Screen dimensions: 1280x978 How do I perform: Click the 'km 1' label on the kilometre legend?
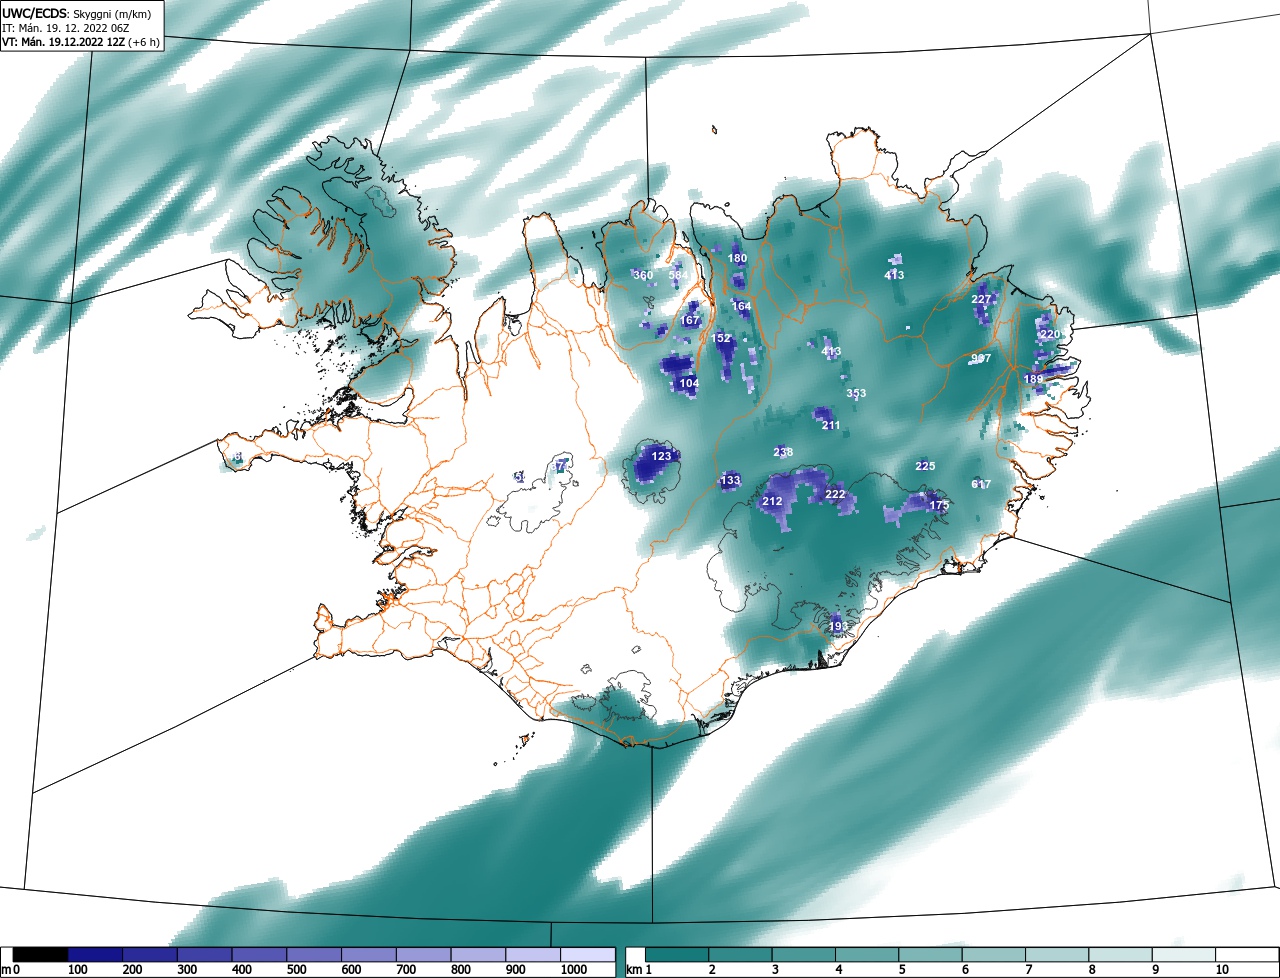coord(638,970)
